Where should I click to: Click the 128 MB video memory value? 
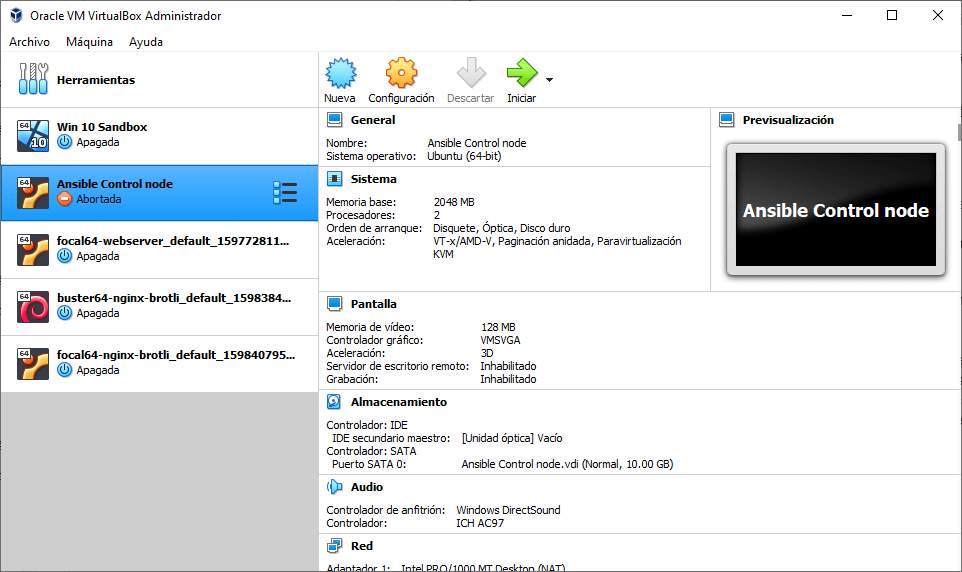pyautogui.click(x=498, y=327)
